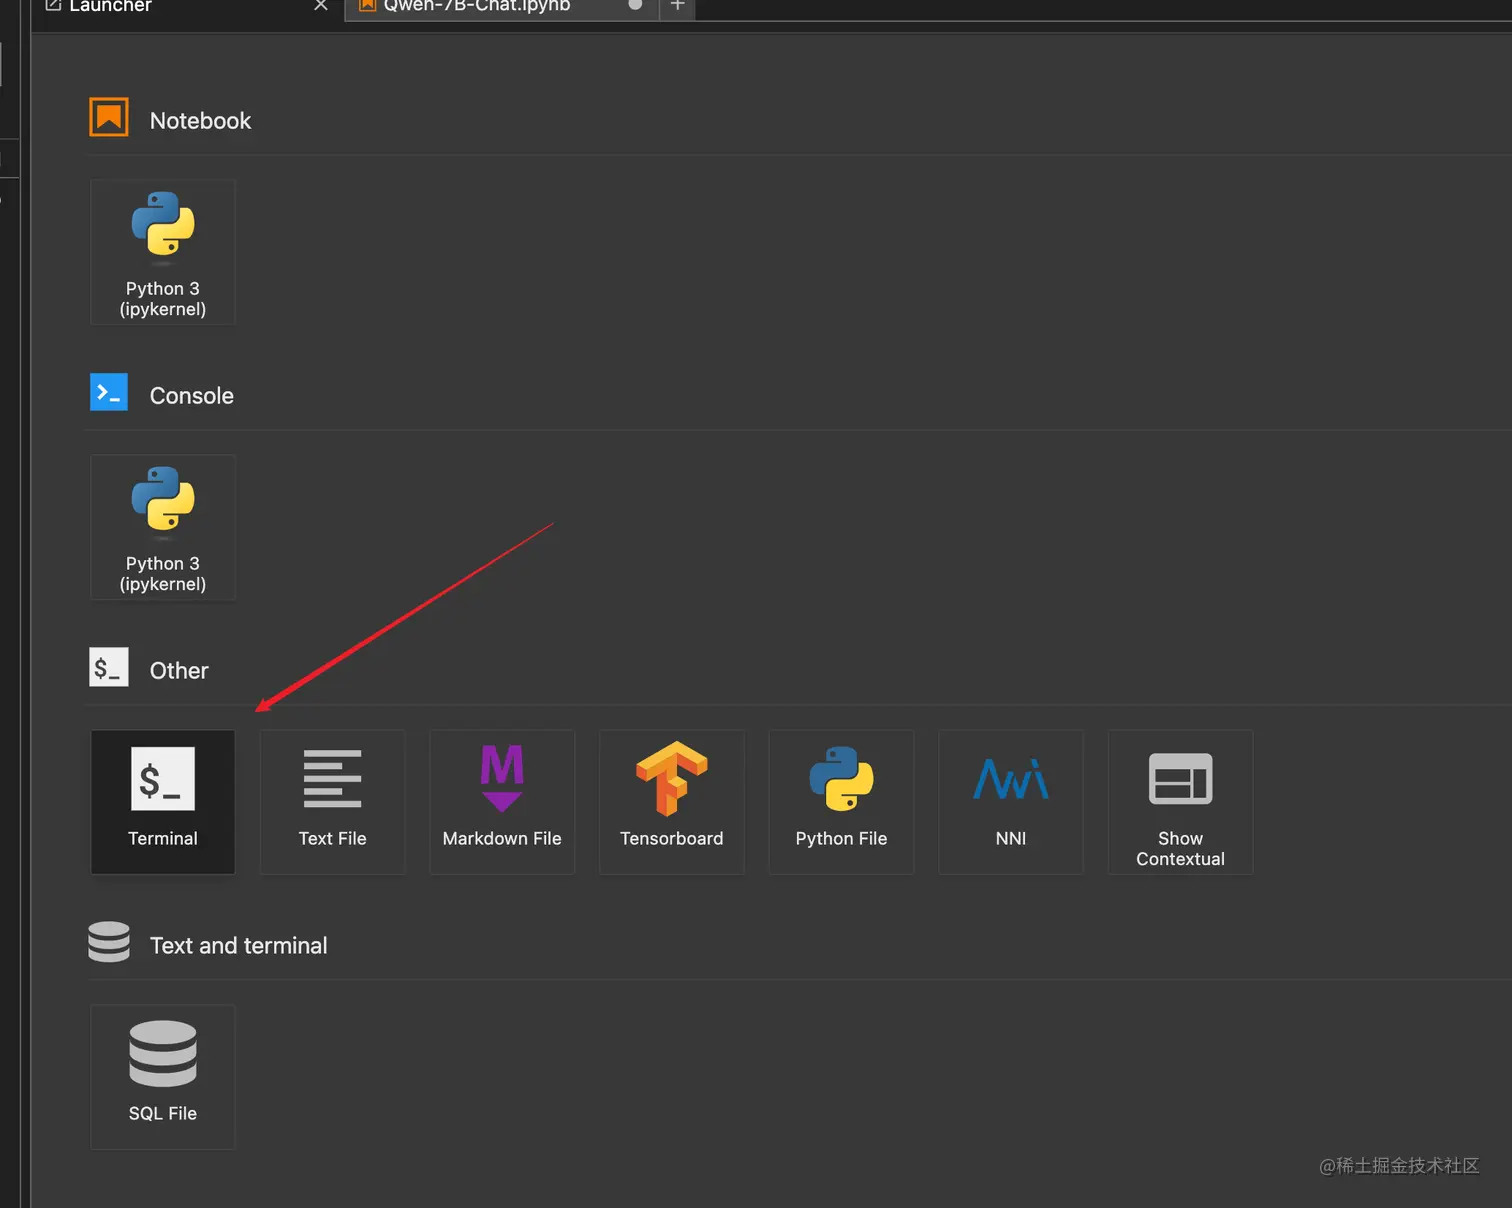Close the Launcher tab with its X

pyautogui.click(x=321, y=6)
